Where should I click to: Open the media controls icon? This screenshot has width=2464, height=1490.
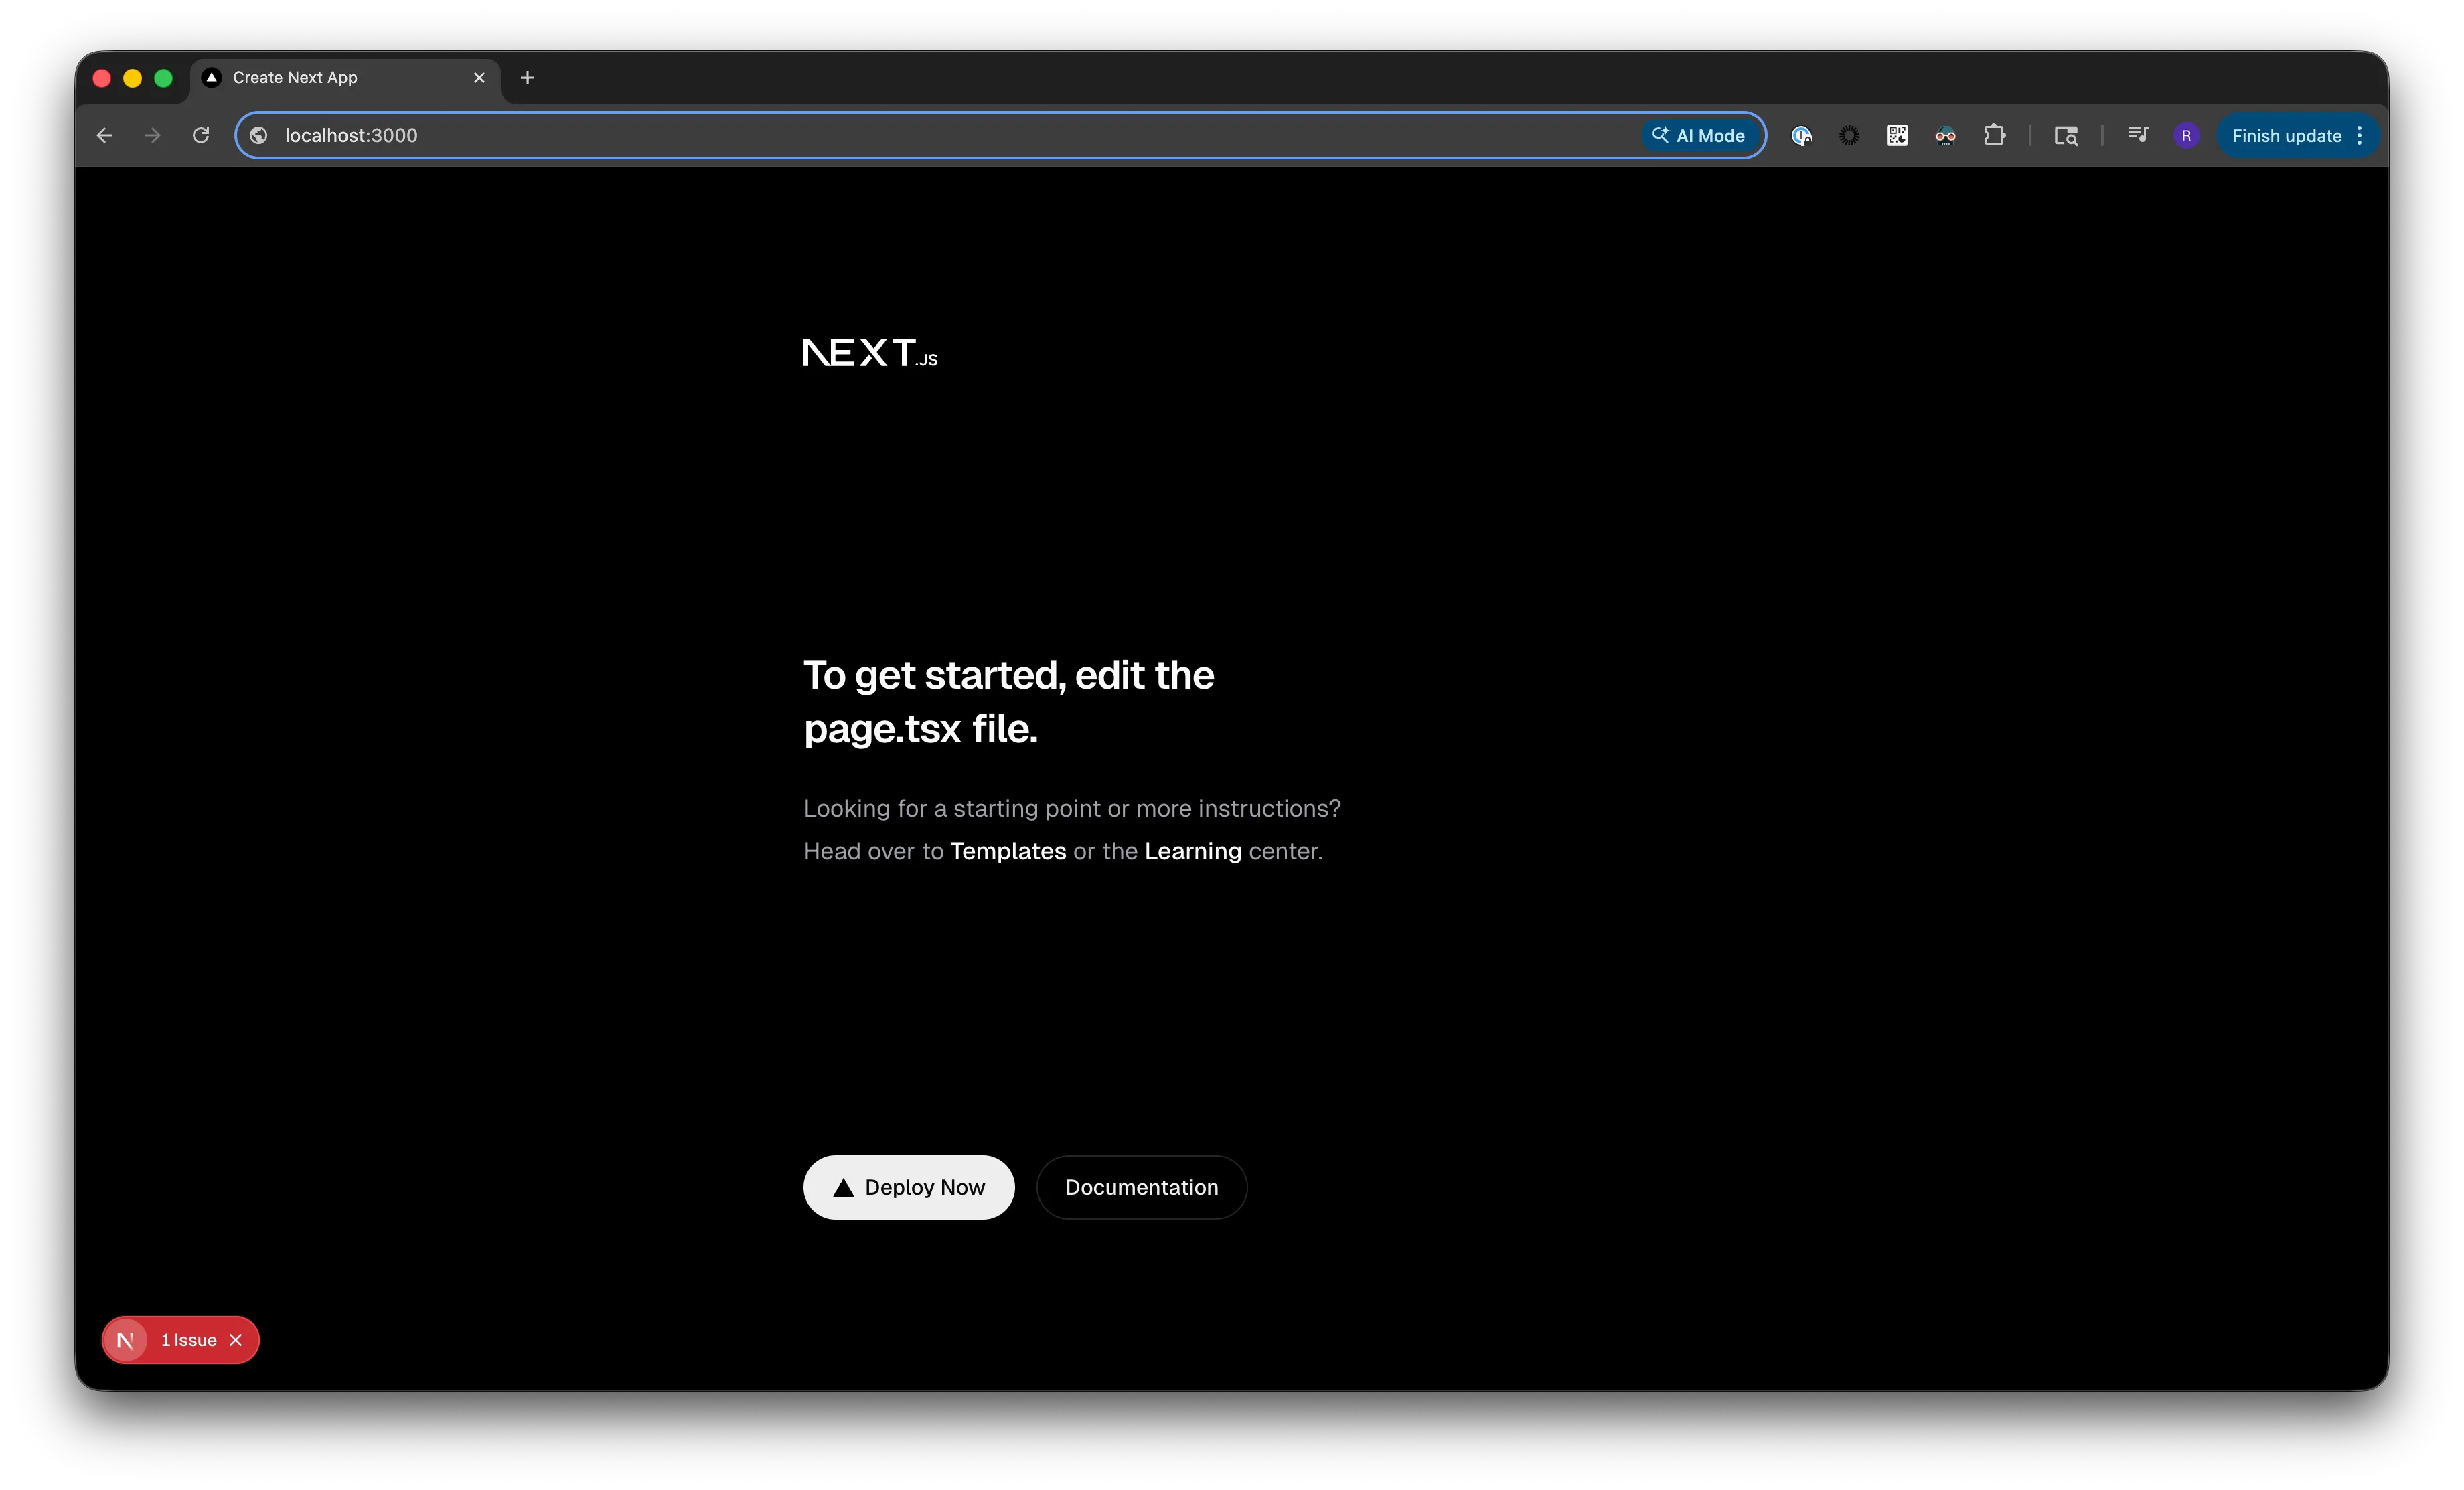[2138, 135]
